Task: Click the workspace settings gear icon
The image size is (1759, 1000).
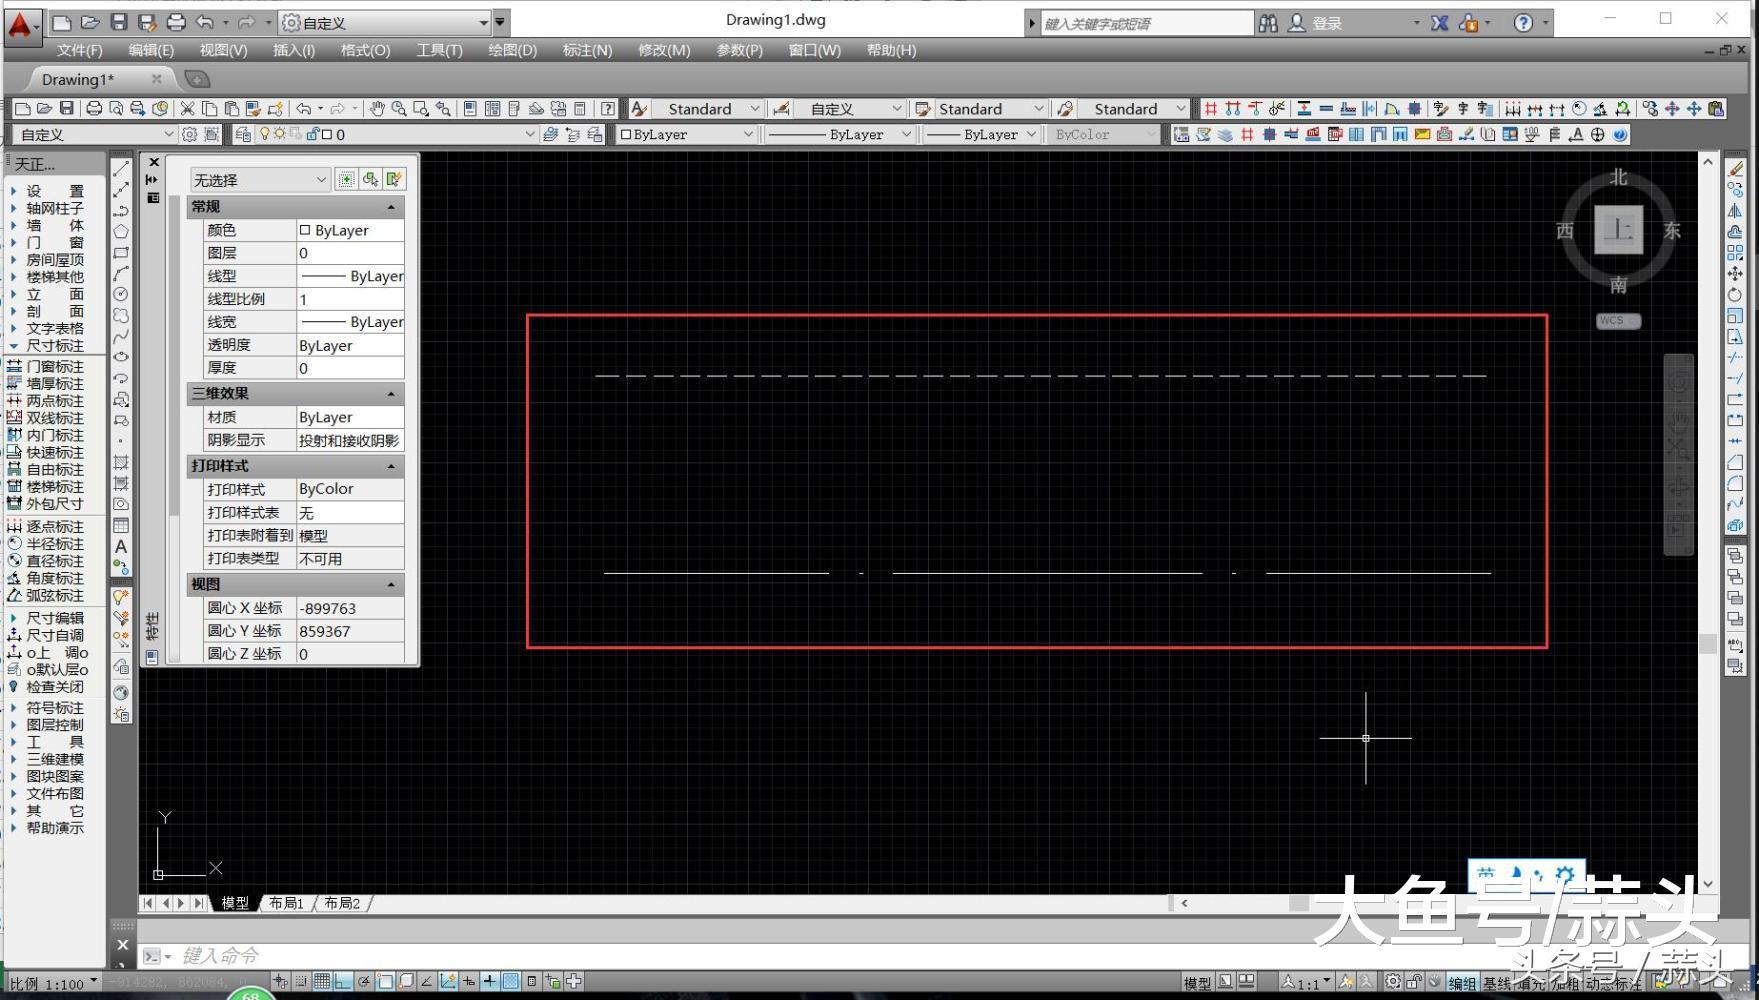Action: 189,134
